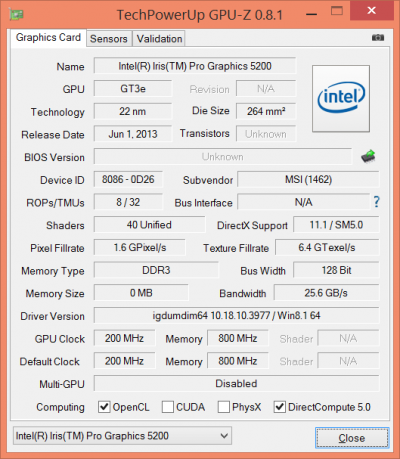Click the Intel vendor logo
The height and width of the screenshot is (459, 400).
[341, 98]
